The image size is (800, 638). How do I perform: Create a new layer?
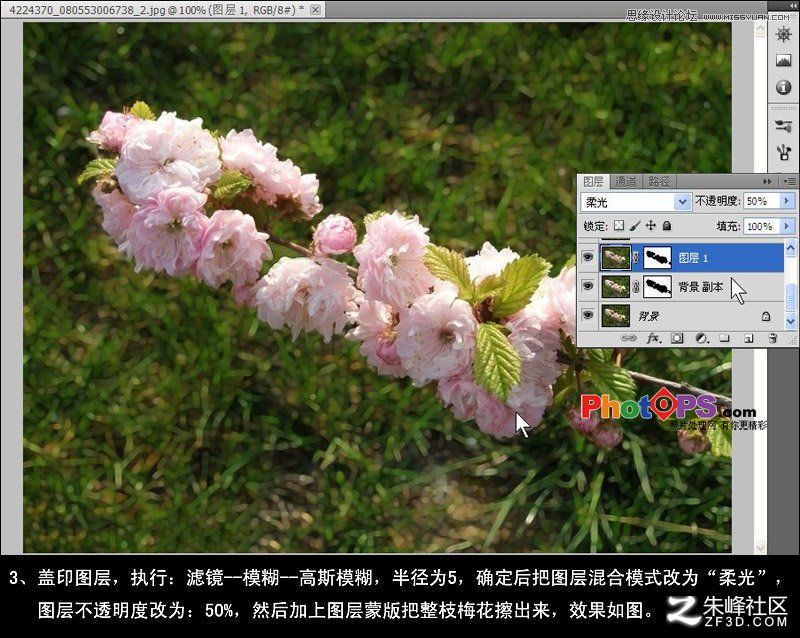coord(748,338)
